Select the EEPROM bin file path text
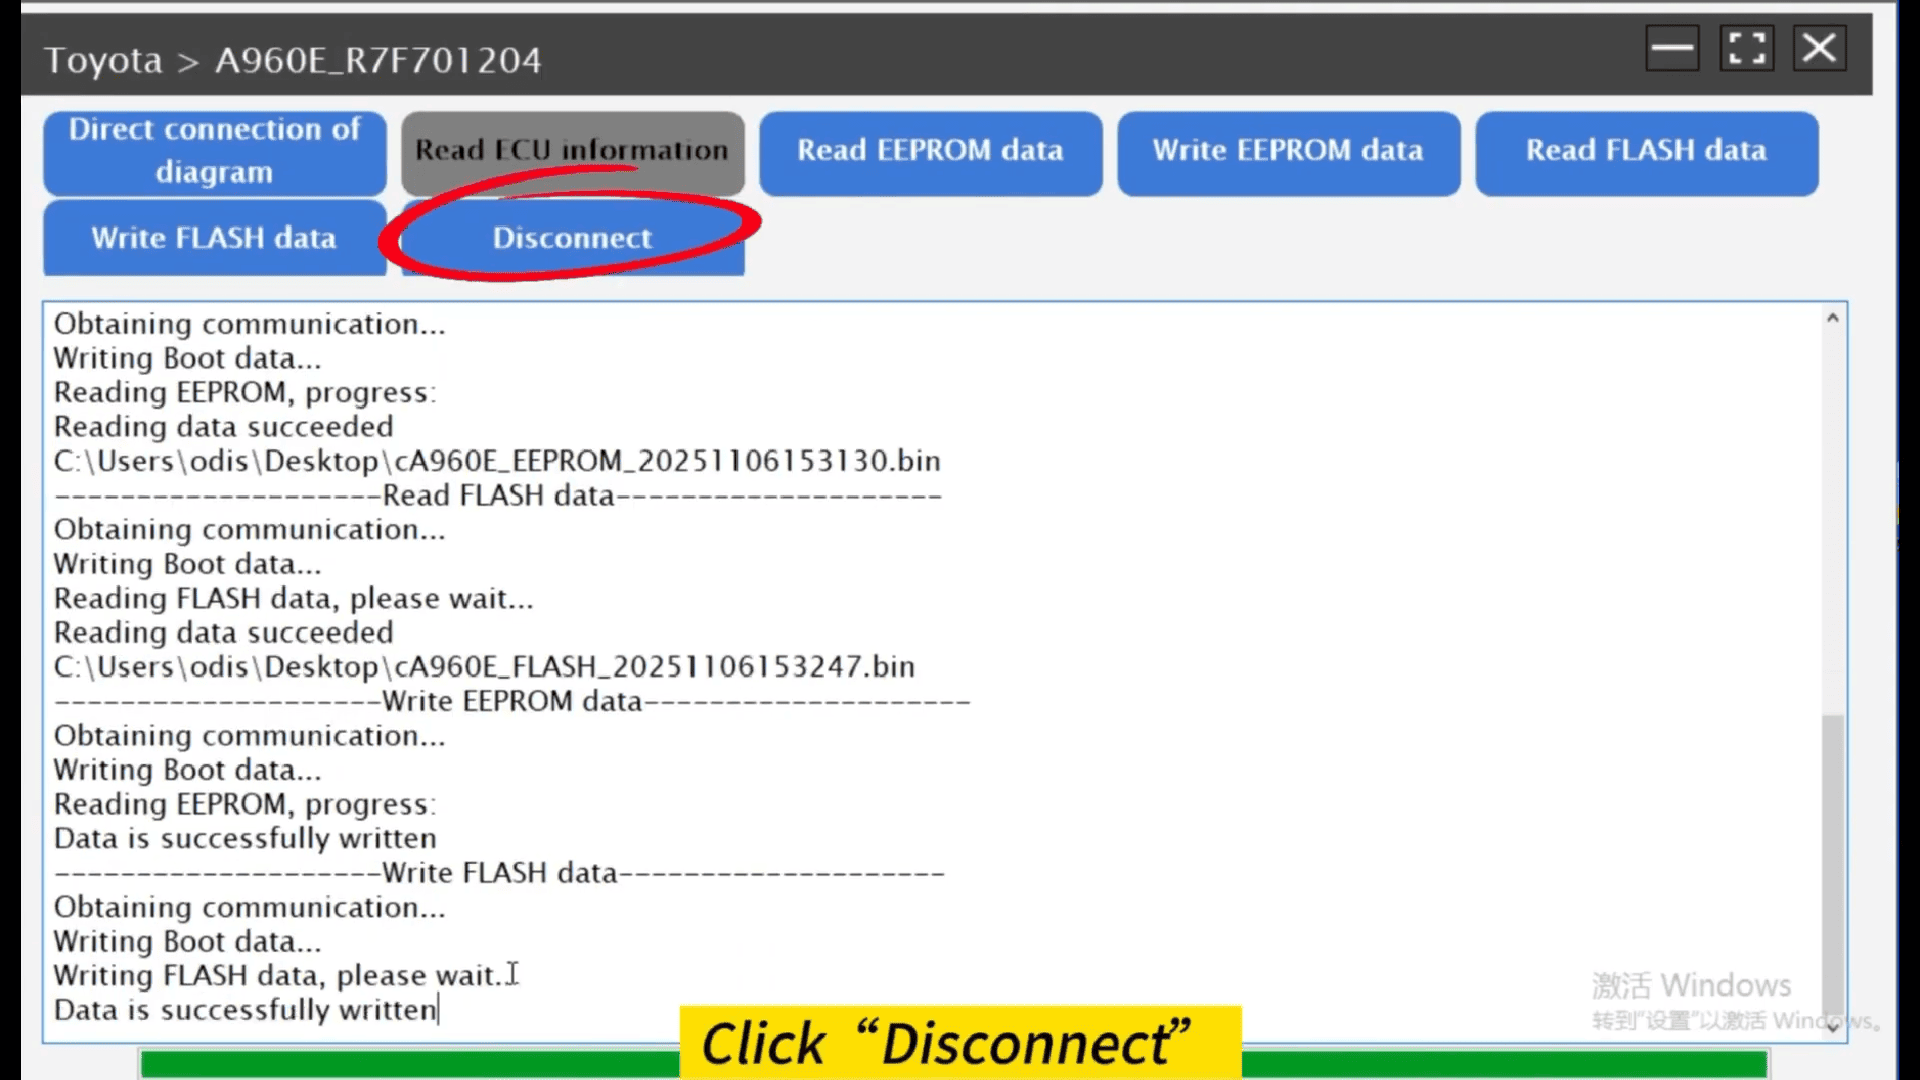Image resolution: width=1920 pixels, height=1080 pixels. click(497, 461)
